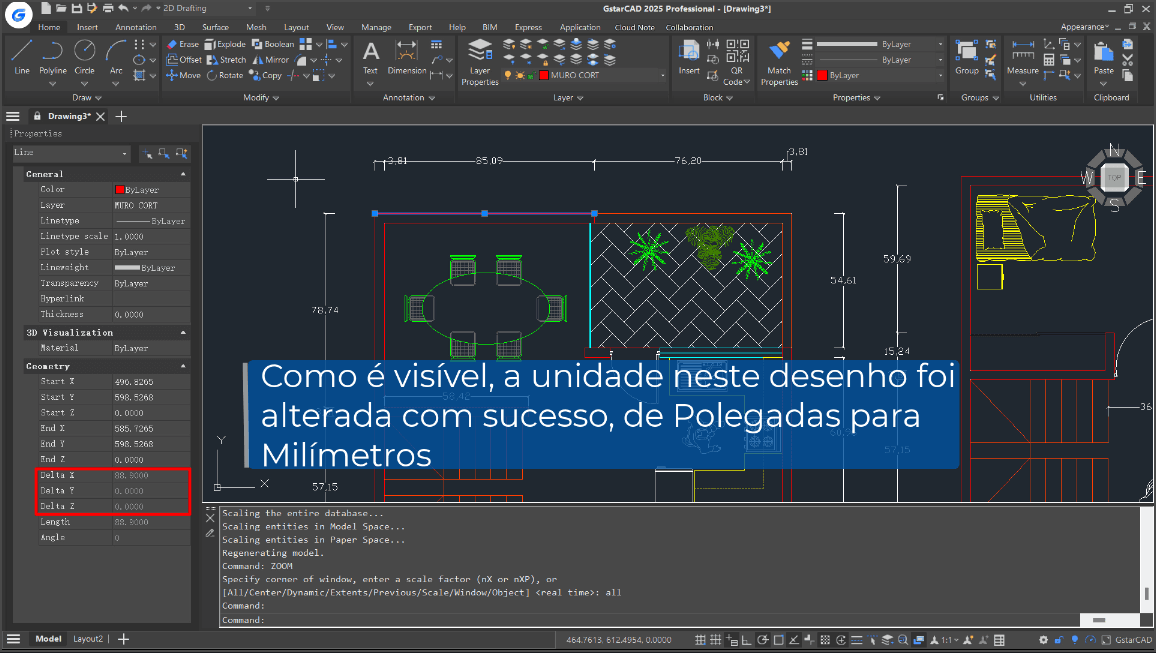
Task: Toggle the lock UI icon in status bar
Action: [x=1059, y=640]
